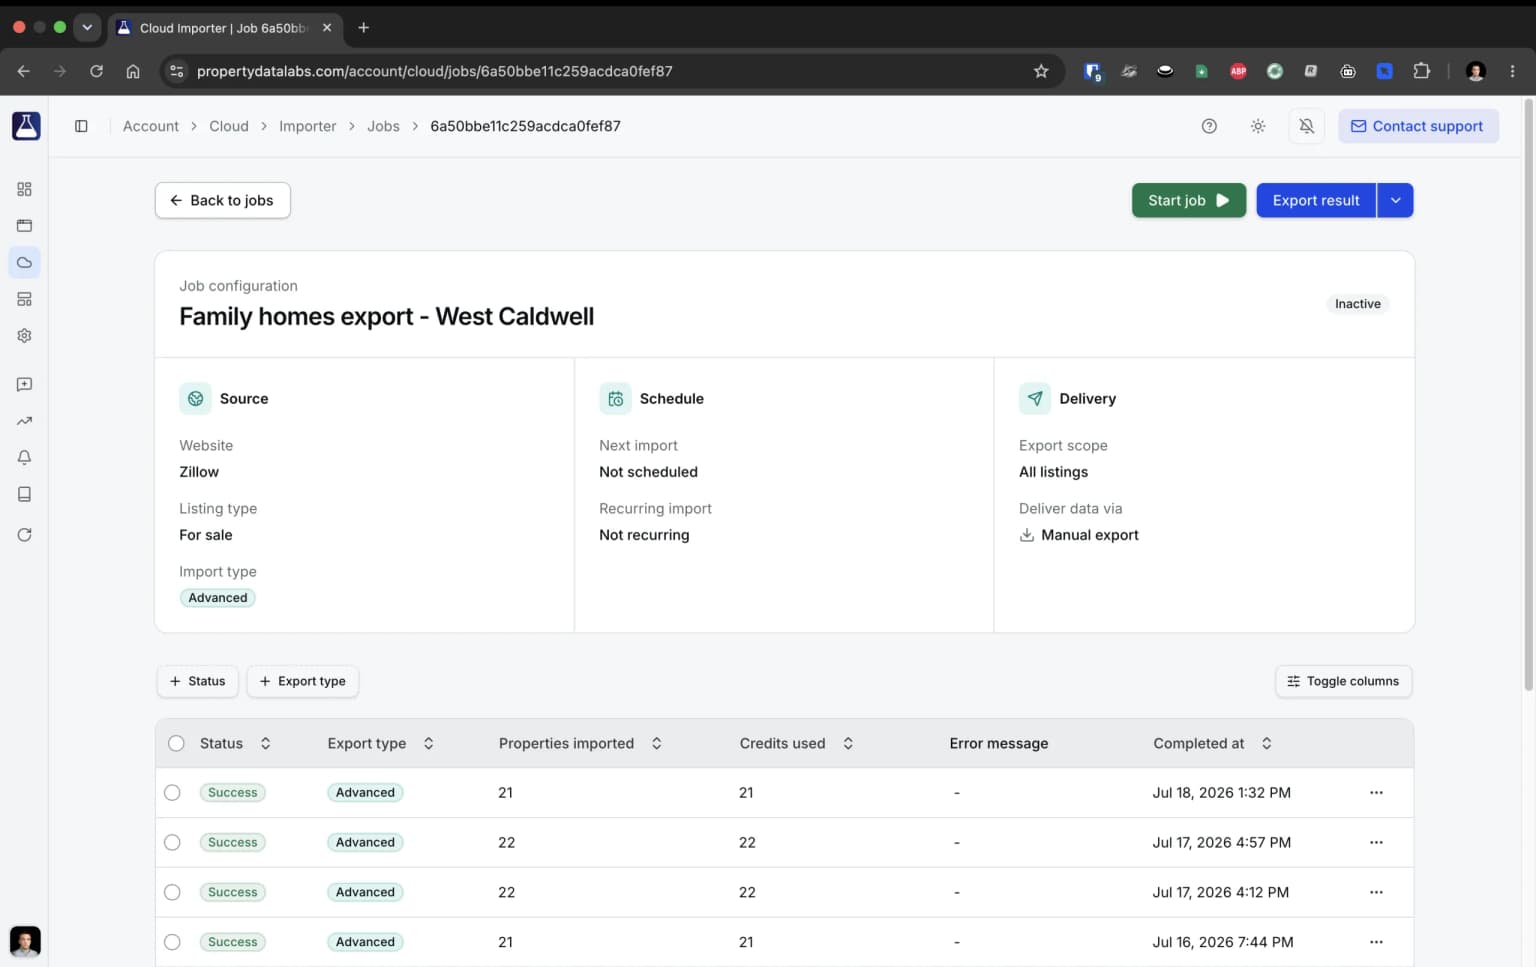Open row actions for Jul 17 4:12 PM run
The height and width of the screenshot is (967, 1536).
click(x=1376, y=892)
